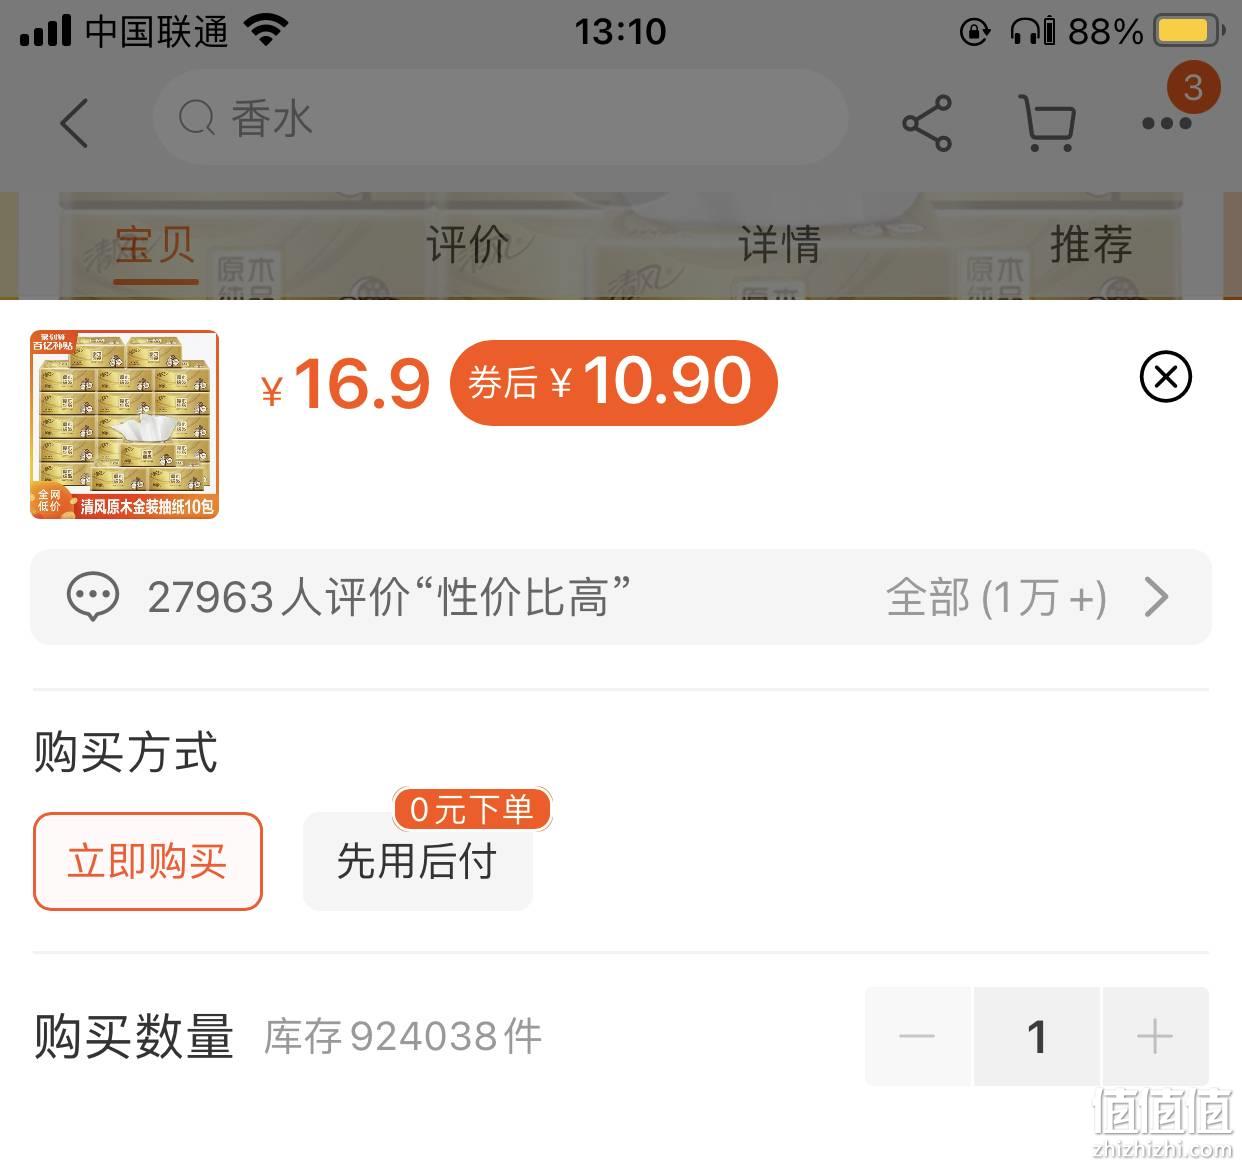Open the shopping cart icon
The width and height of the screenshot is (1242, 1167).
click(1047, 123)
